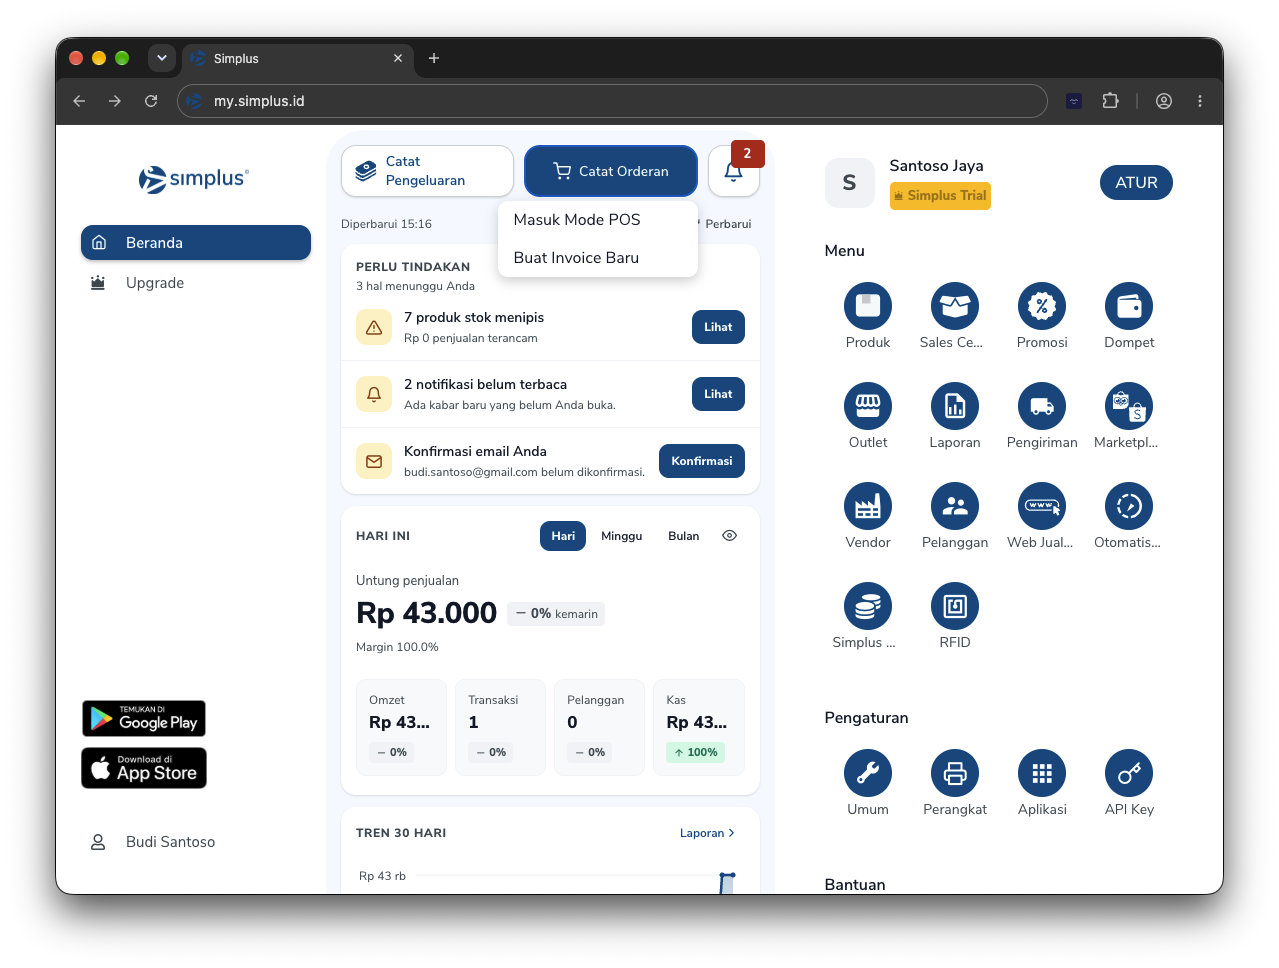Click the Catat Orderan button
Image resolution: width=1279 pixels, height=968 pixels.
tap(611, 171)
